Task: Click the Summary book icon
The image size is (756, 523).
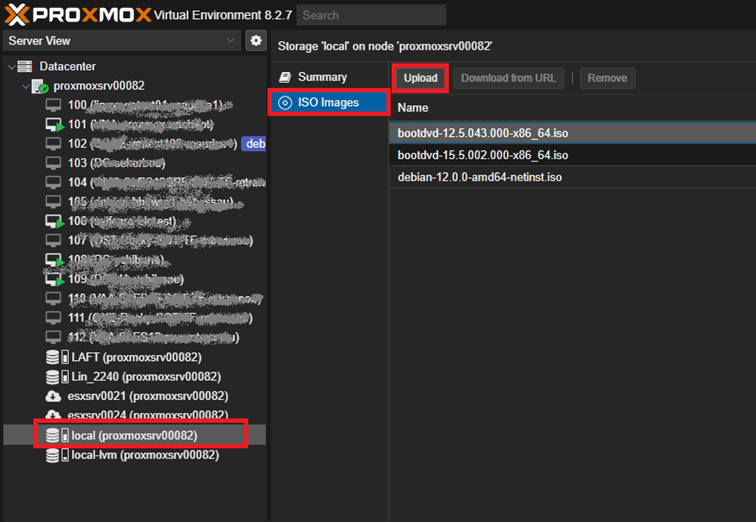Action: tap(285, 77)
